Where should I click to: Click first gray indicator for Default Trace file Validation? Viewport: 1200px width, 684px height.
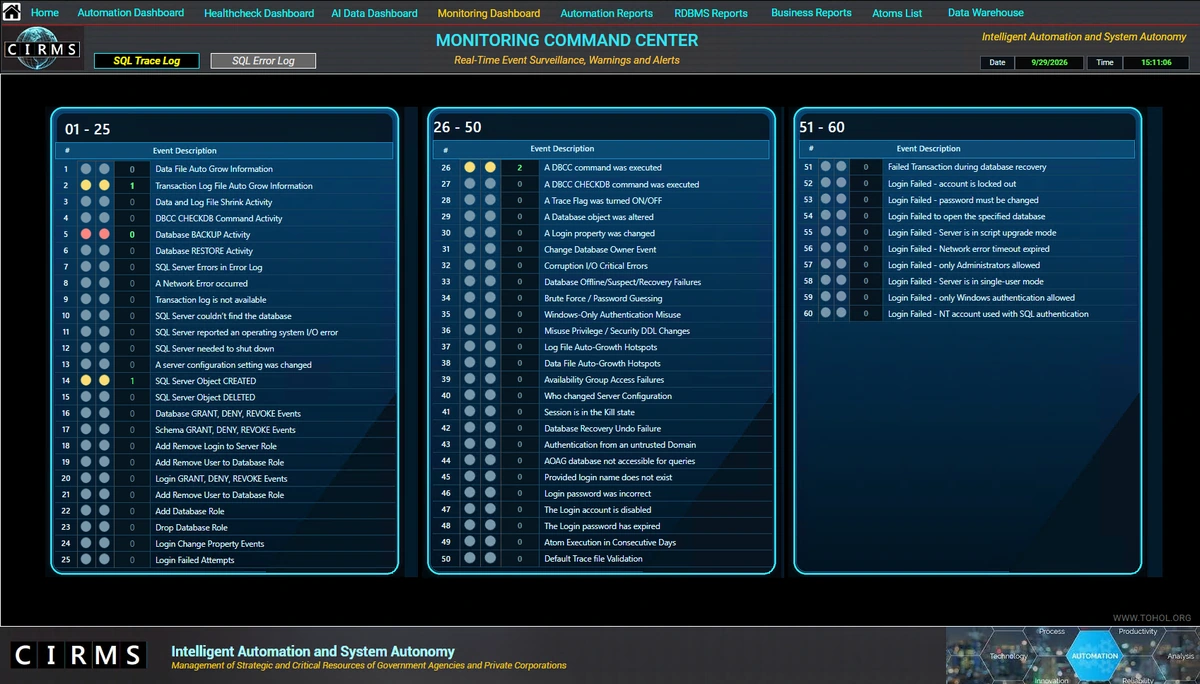pyautogui.click(x=470, y=559)
